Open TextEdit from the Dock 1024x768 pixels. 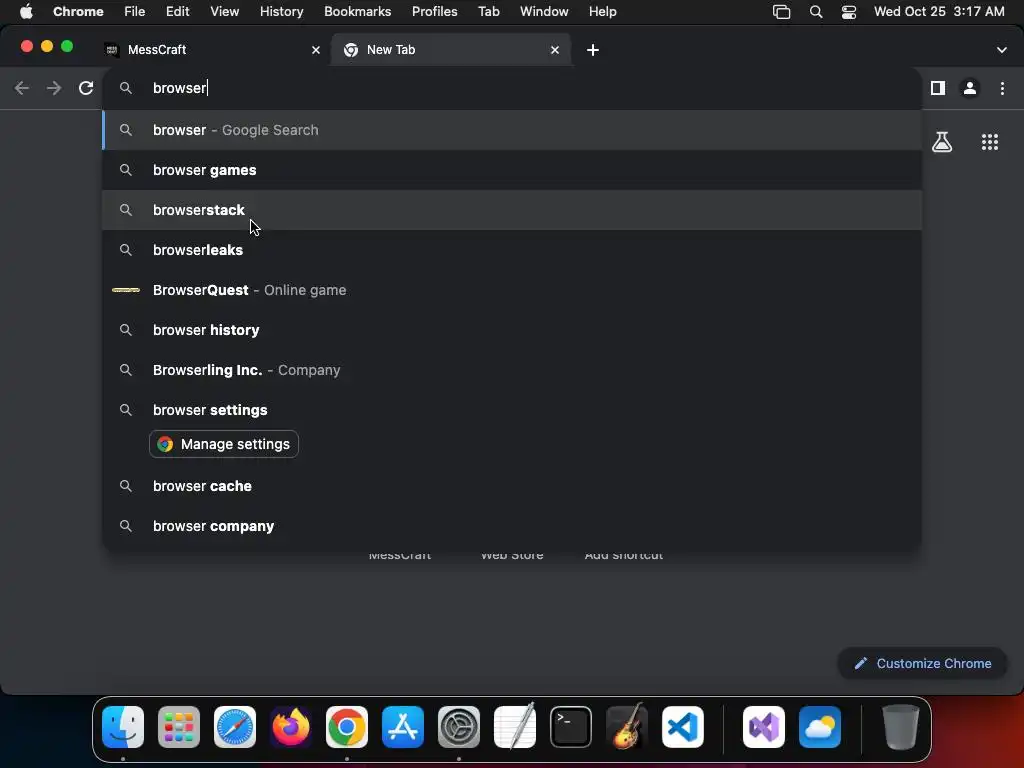(x=515, y=726)
